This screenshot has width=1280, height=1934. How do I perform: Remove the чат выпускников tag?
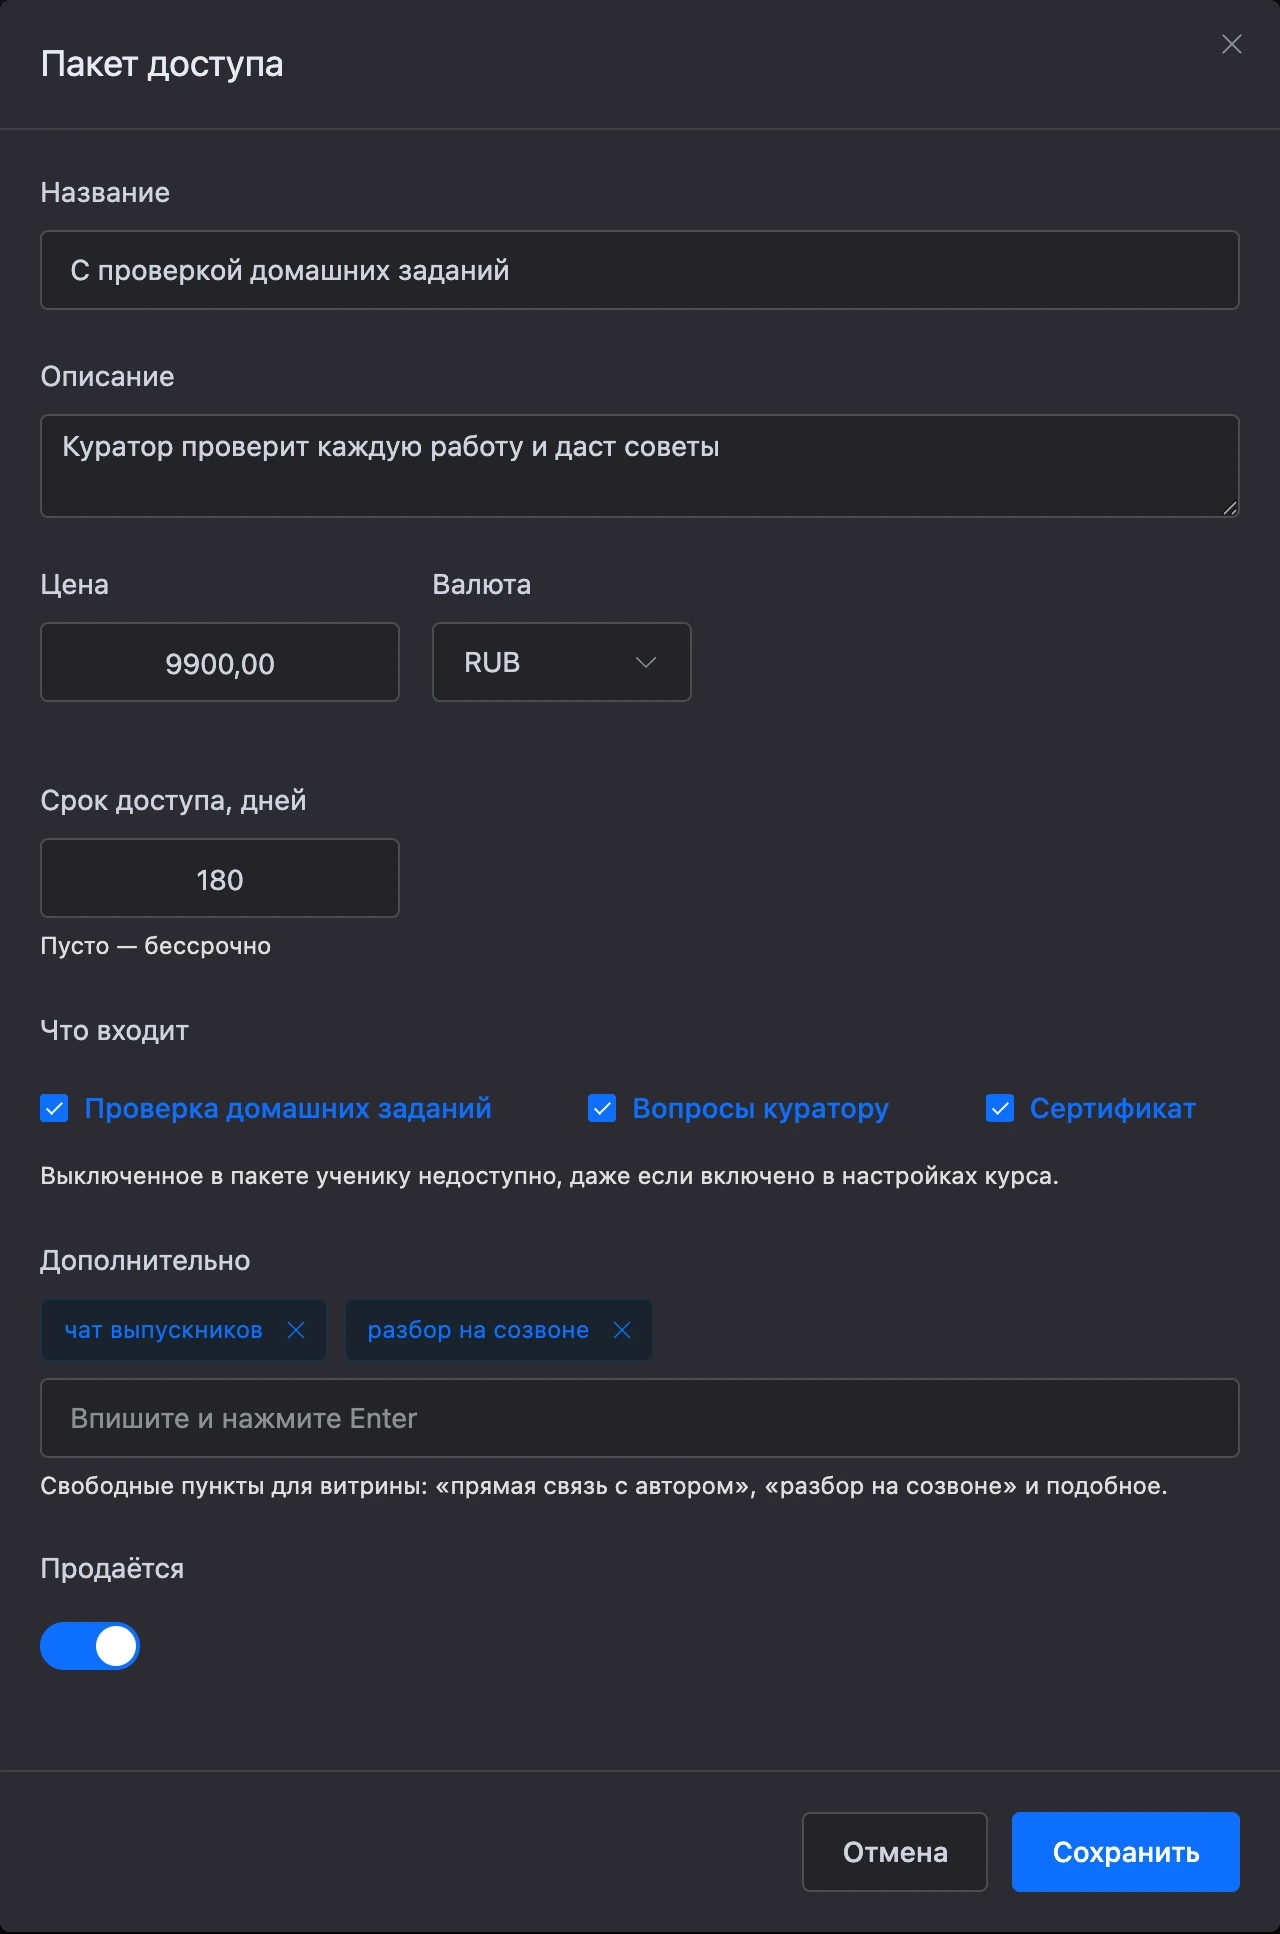(x=296, y=1330)
